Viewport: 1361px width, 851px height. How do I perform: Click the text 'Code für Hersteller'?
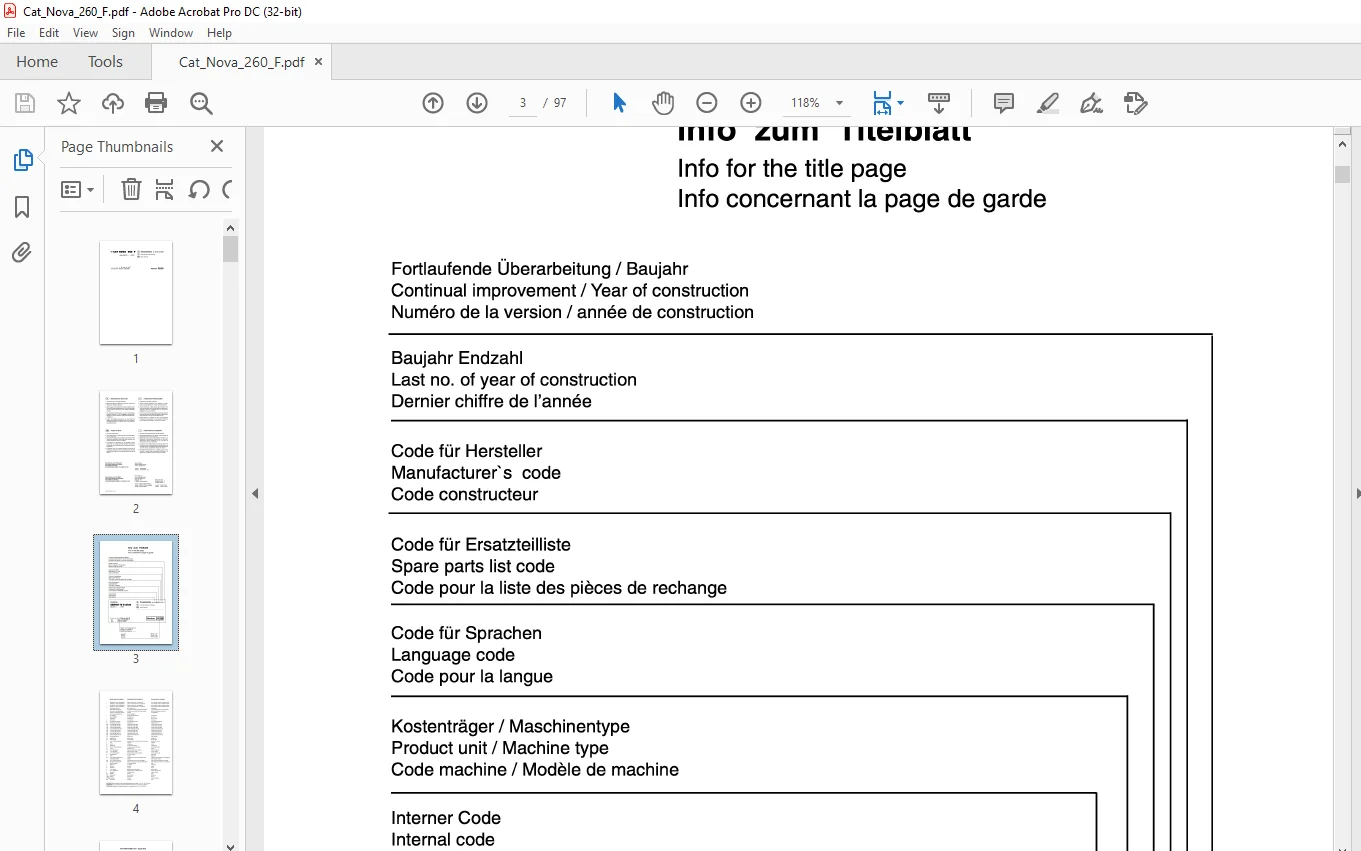click(x=467, y=451)
